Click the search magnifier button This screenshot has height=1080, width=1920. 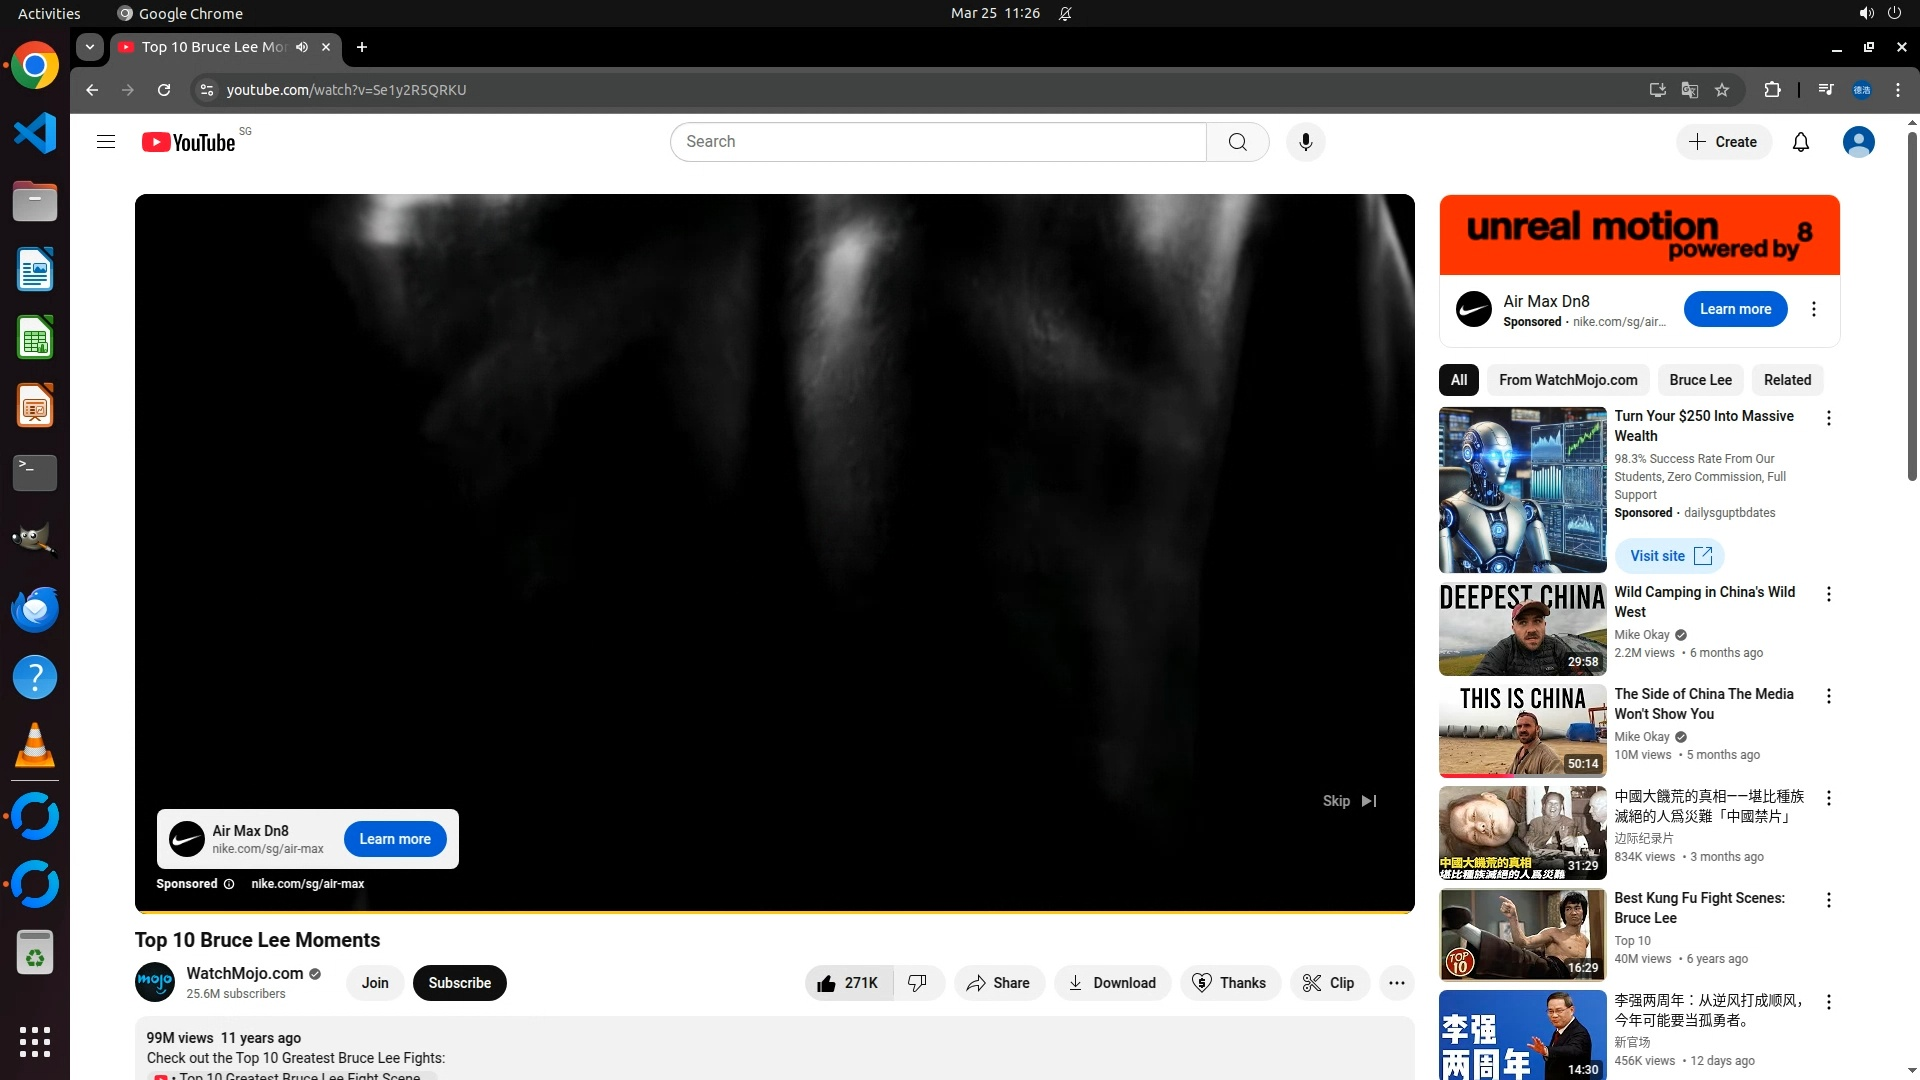tap(1237, 142)
